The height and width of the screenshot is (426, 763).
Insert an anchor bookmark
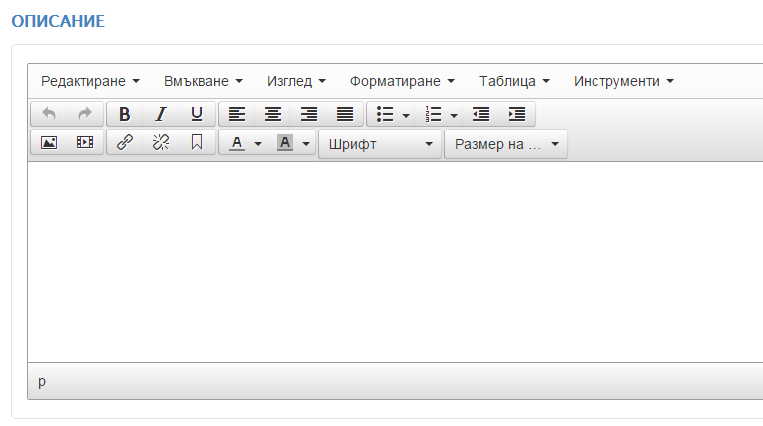197,143
